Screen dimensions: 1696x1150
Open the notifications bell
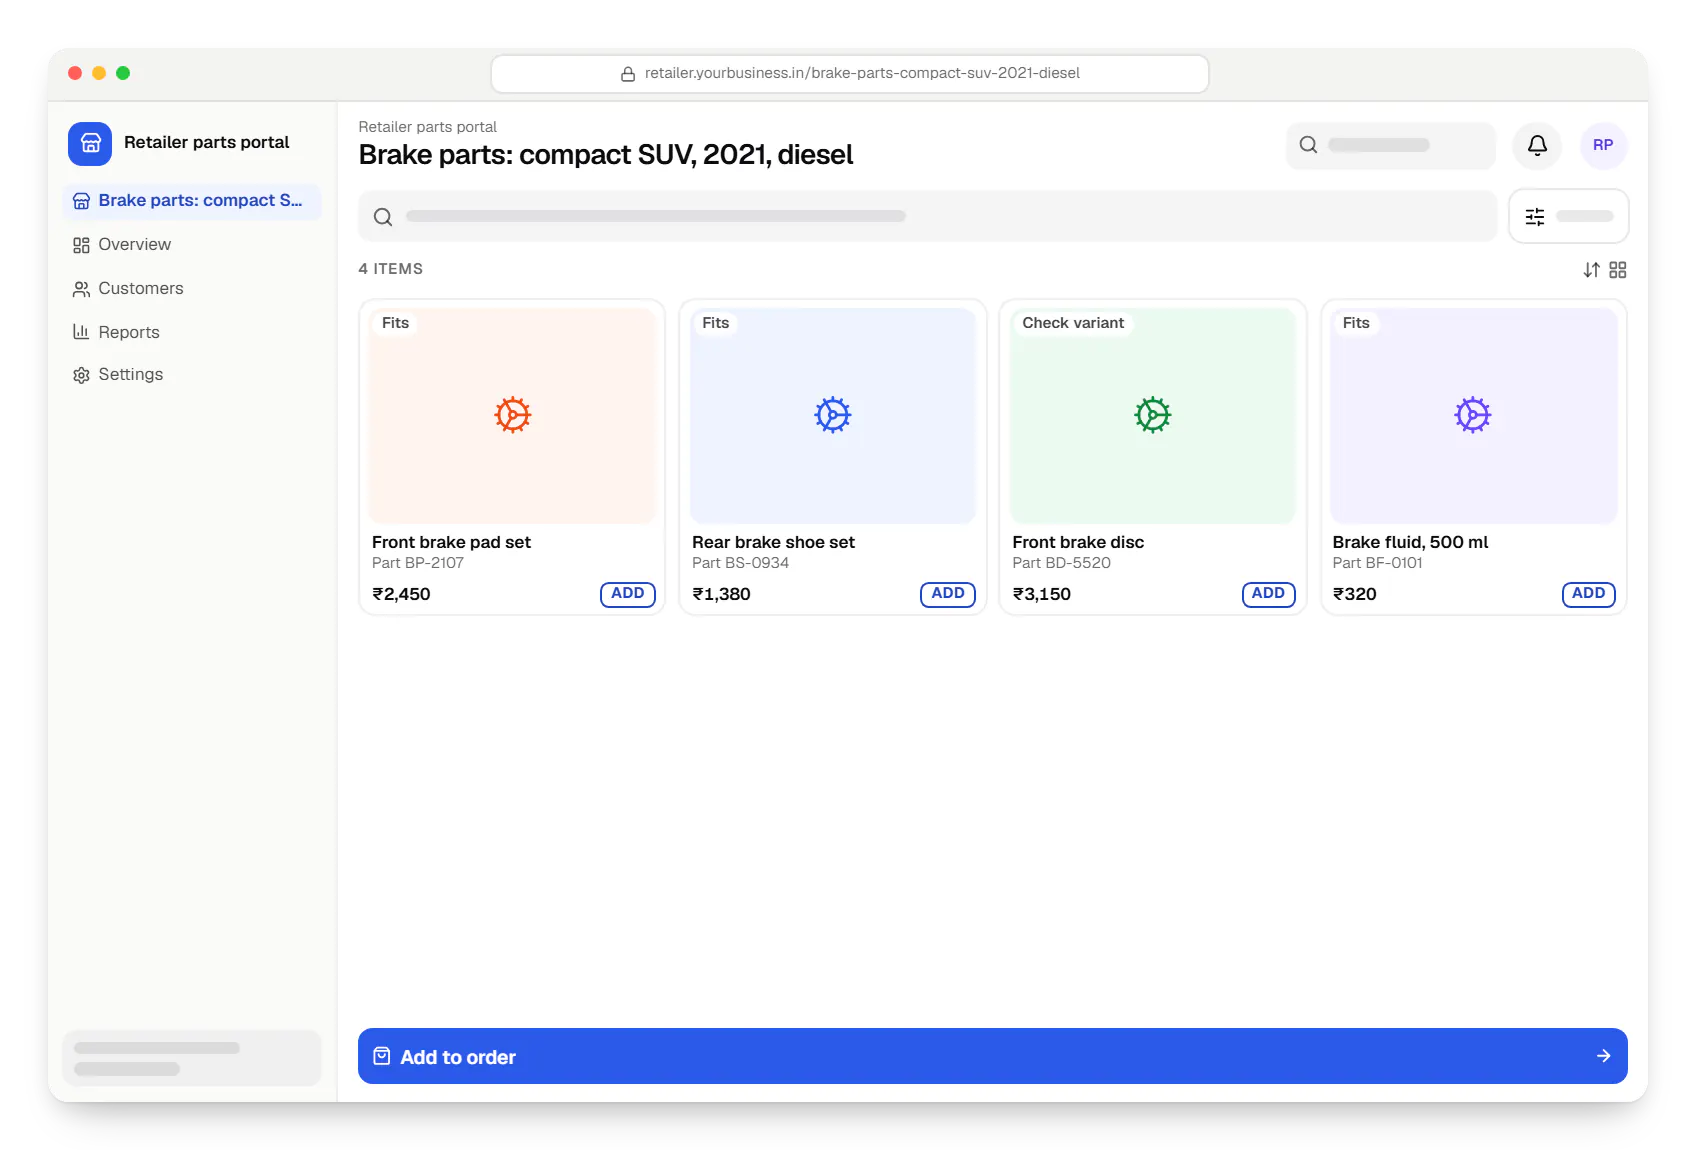(x=1538, y=145)
